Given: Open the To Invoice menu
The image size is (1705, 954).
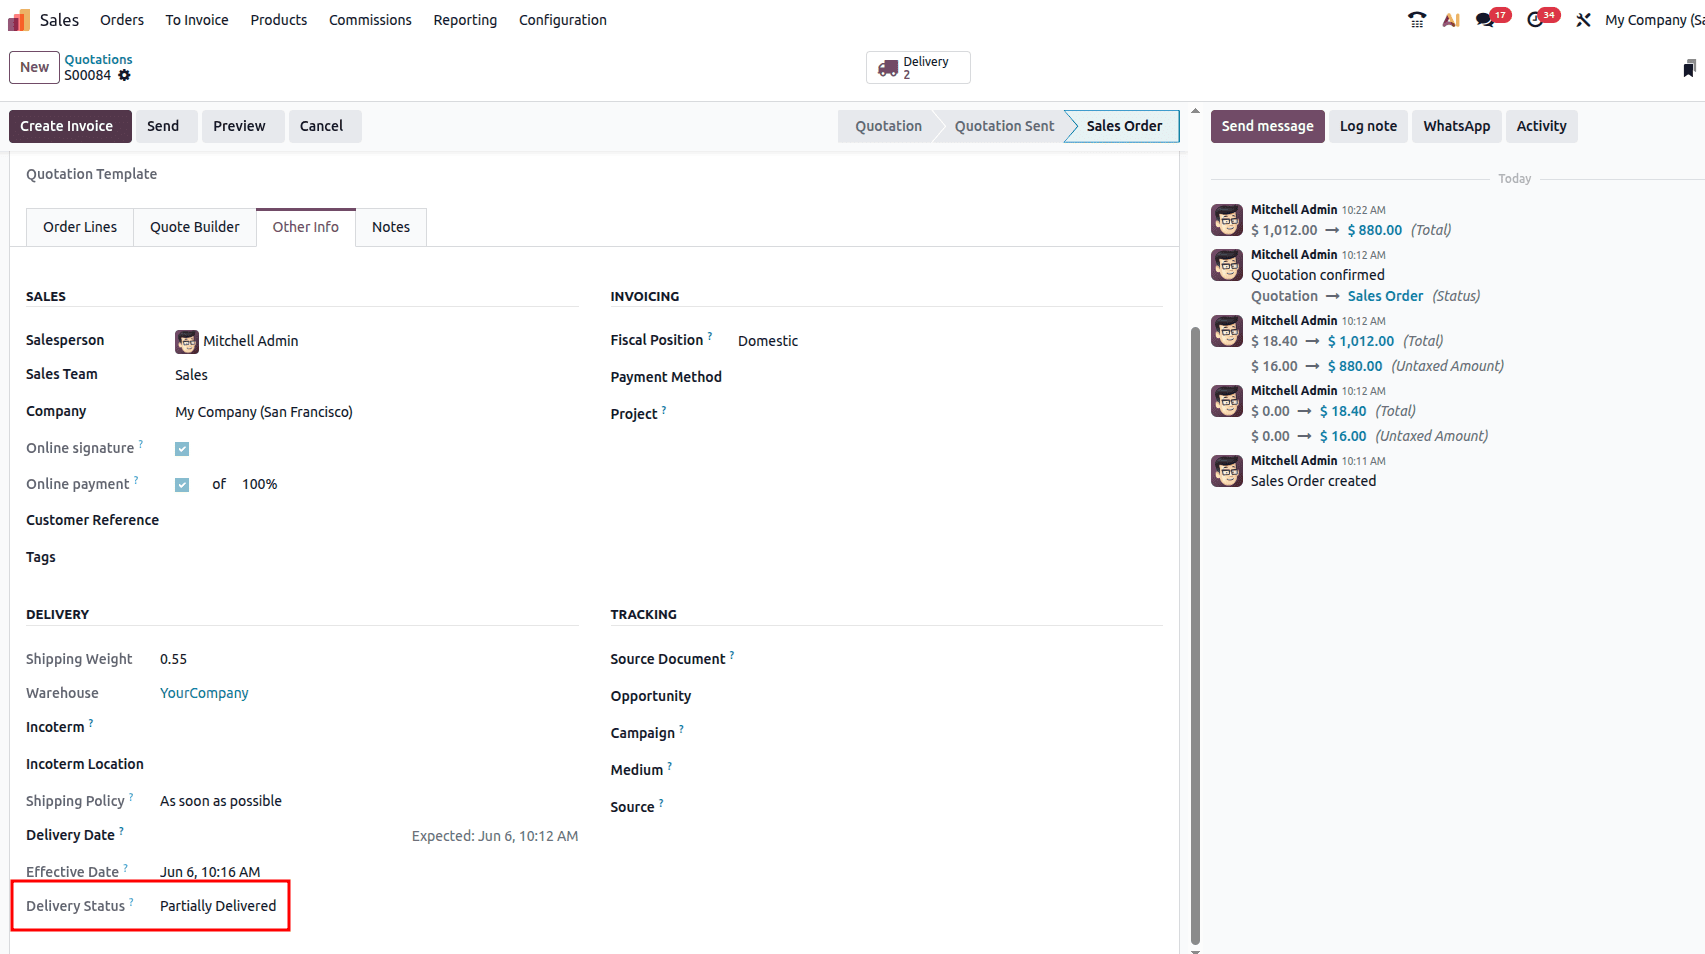Looking at the screenshot, I should (x=197, y=20).
